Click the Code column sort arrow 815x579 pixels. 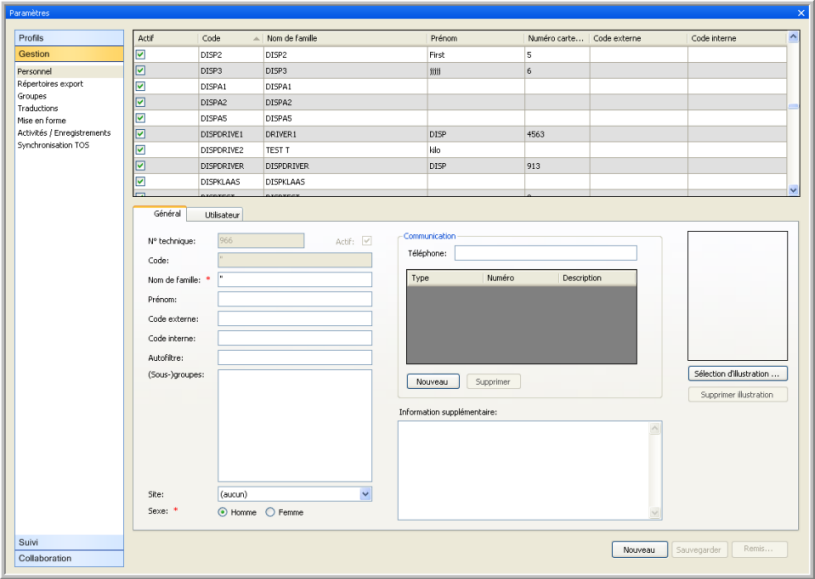tap(256, 38)
